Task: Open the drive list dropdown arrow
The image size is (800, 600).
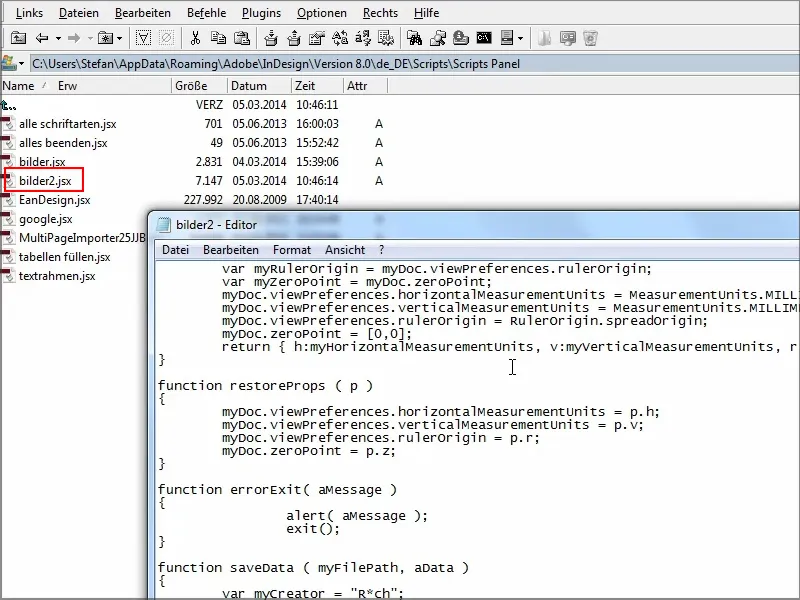Action: 21,64
